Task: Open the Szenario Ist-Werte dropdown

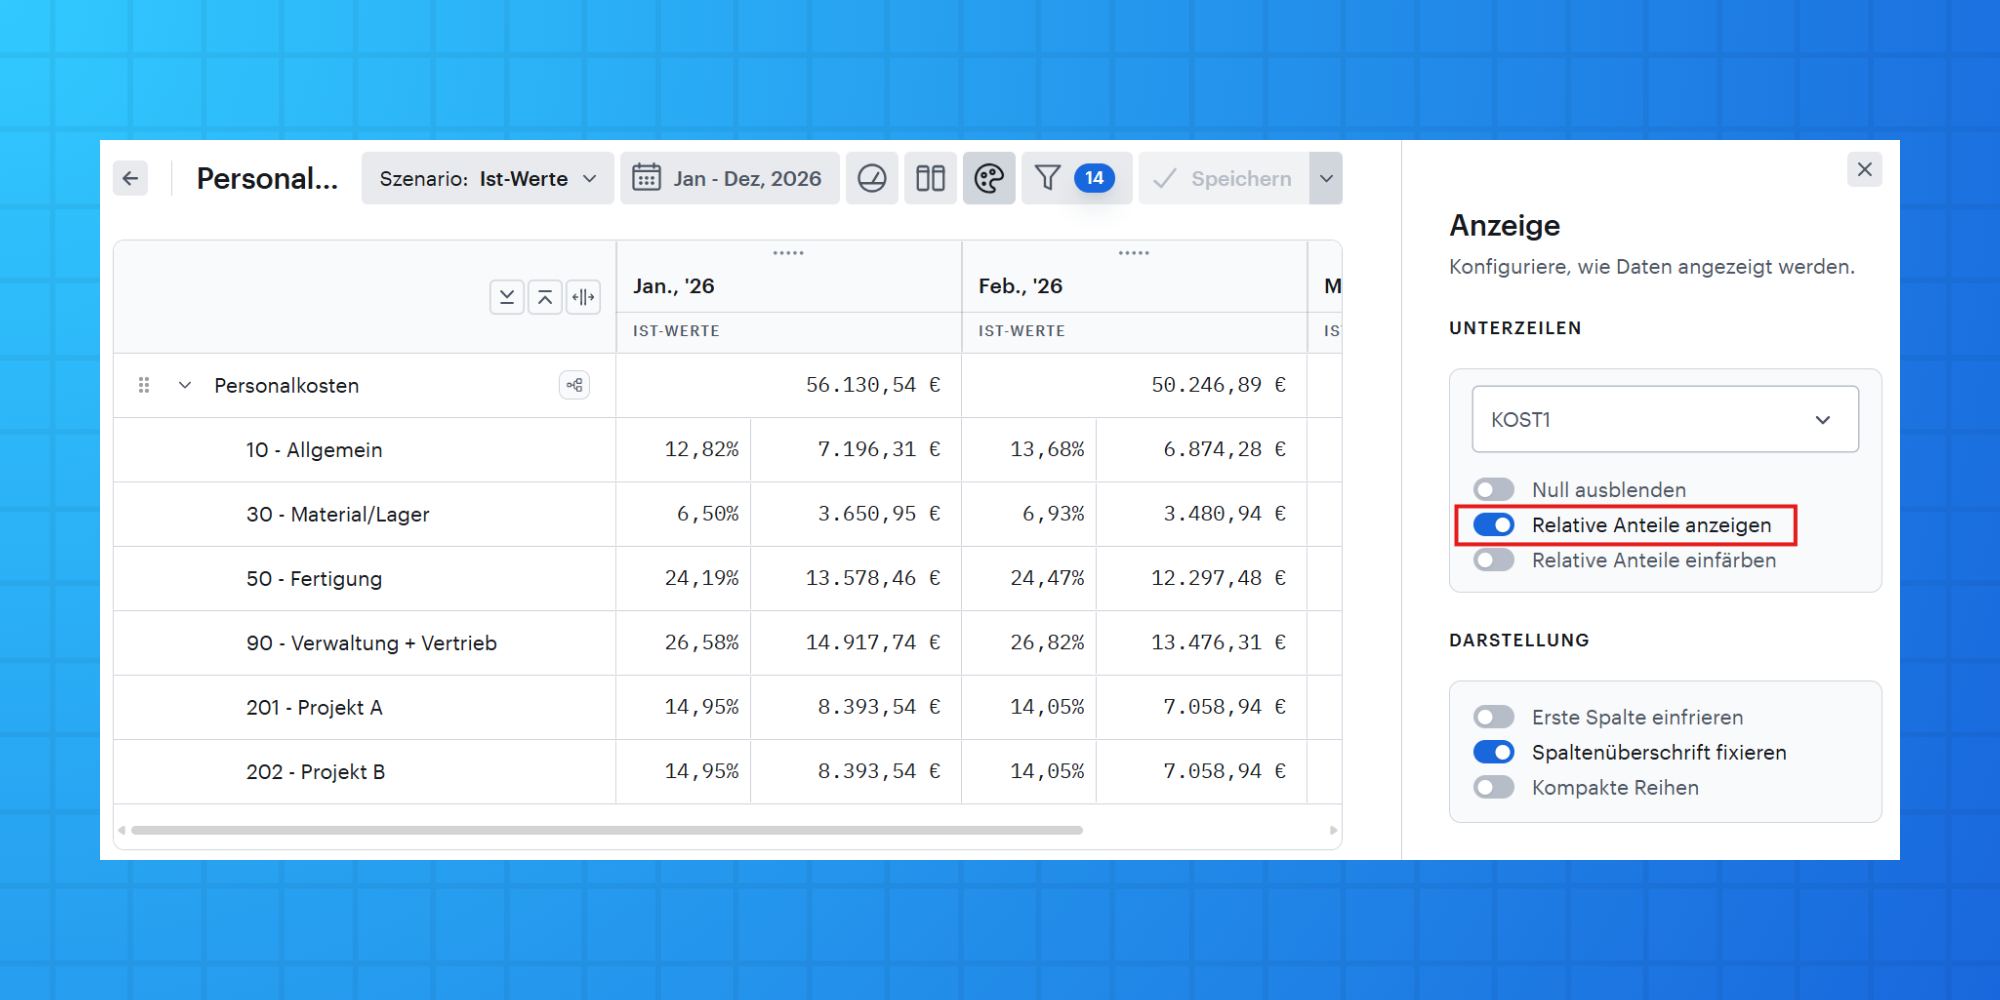Action: [488, 178]
